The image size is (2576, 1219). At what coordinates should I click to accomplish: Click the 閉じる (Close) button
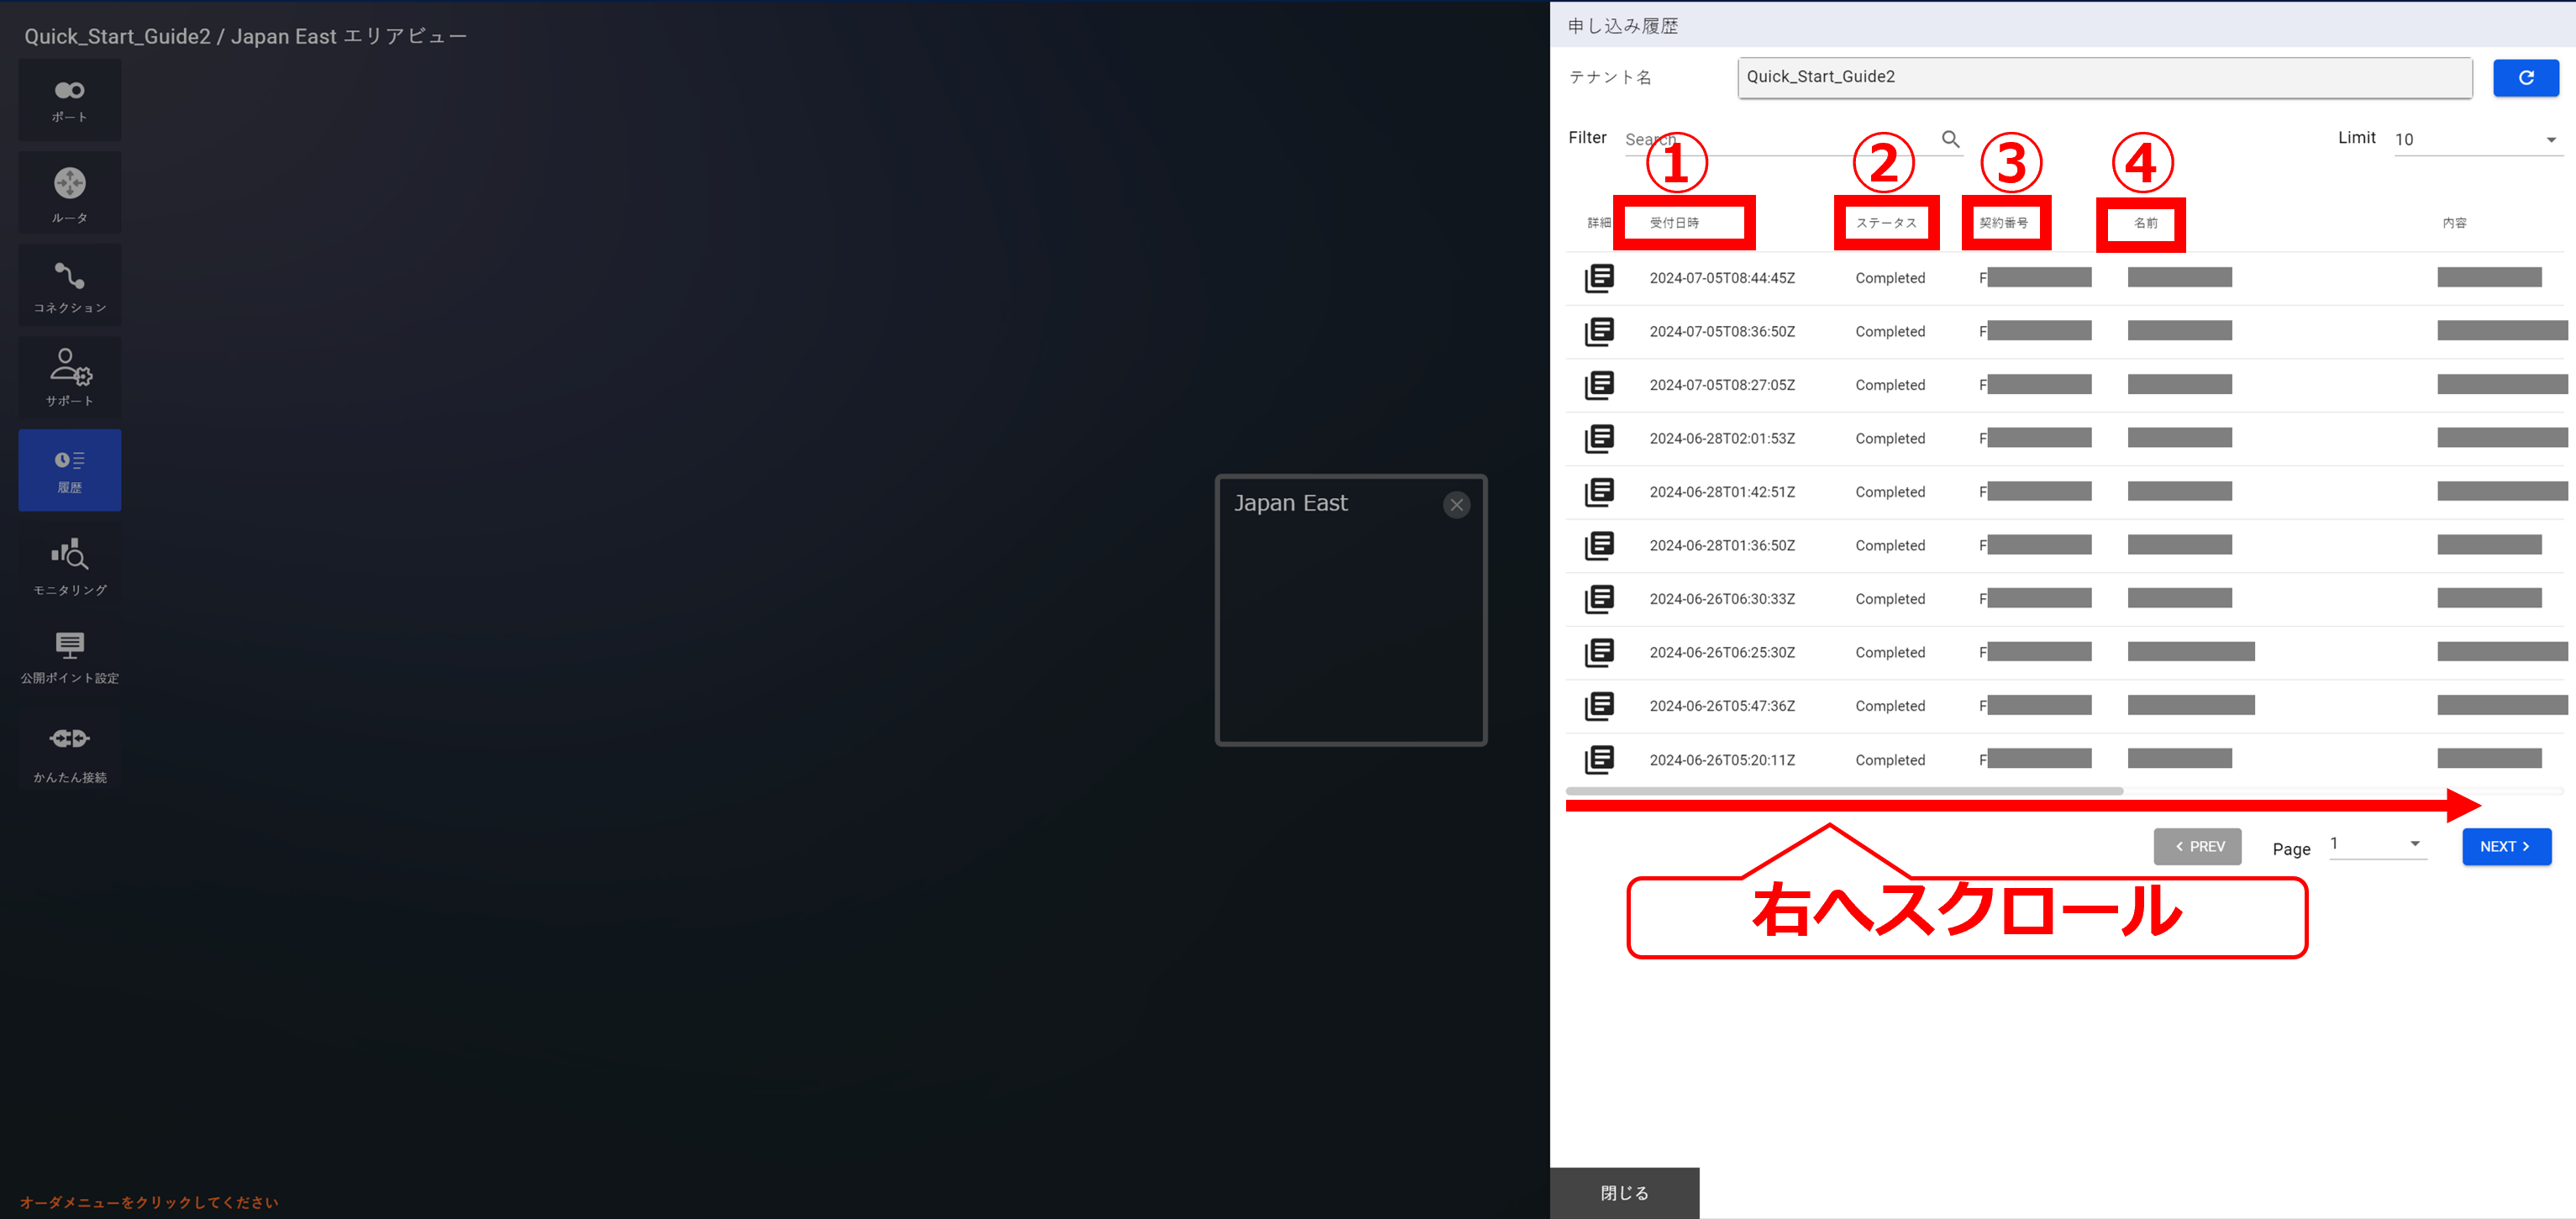pyautogui.click(x=1623, y=1192)
